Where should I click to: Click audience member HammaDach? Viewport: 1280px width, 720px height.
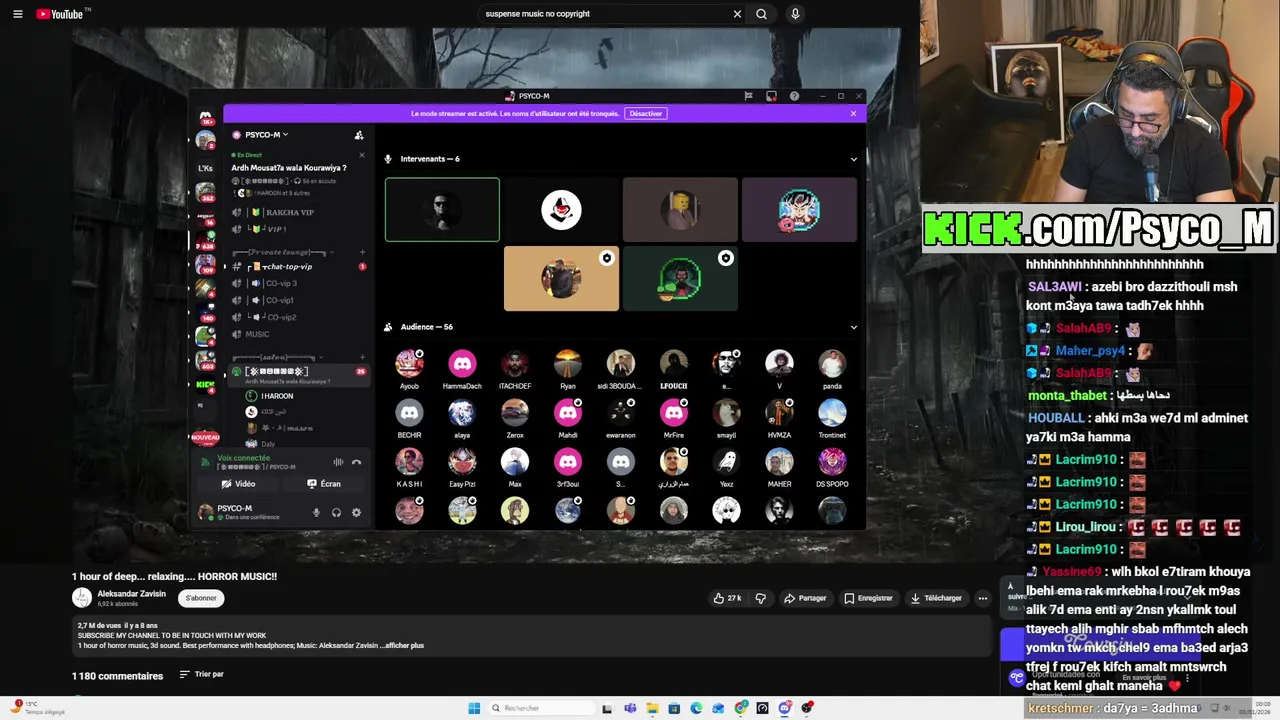(462, 369)
